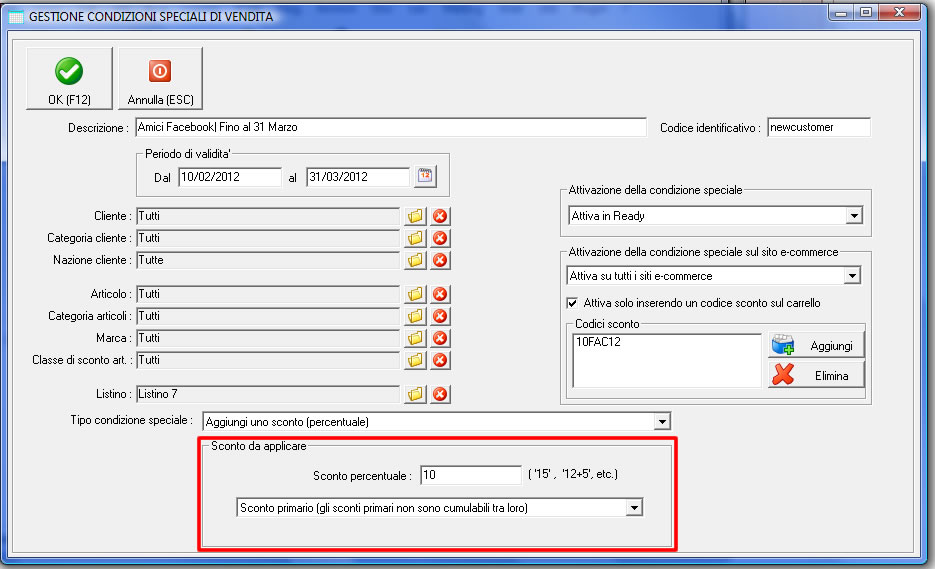Click into the Descrizione text field
The width and height of the screenshot is (935, 569).
point(391,127)
